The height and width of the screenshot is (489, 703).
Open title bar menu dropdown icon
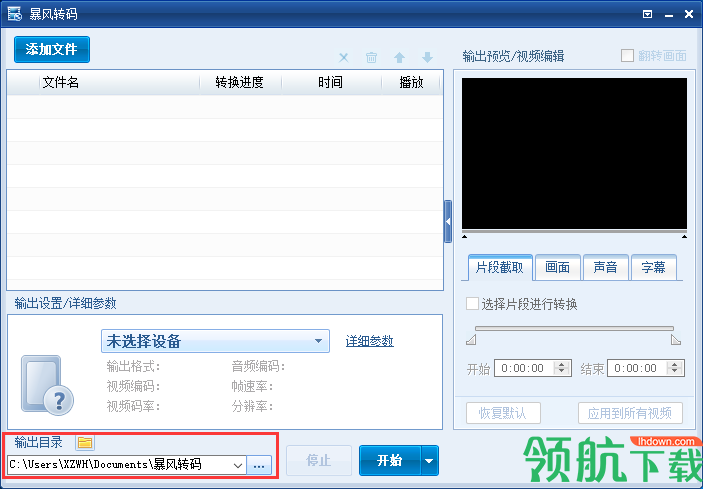[x=647, y=14]
